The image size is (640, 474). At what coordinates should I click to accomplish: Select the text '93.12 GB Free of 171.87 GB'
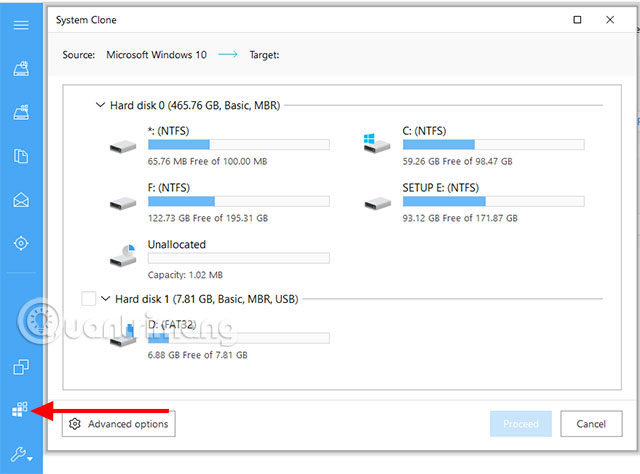[x=460, y=218]
